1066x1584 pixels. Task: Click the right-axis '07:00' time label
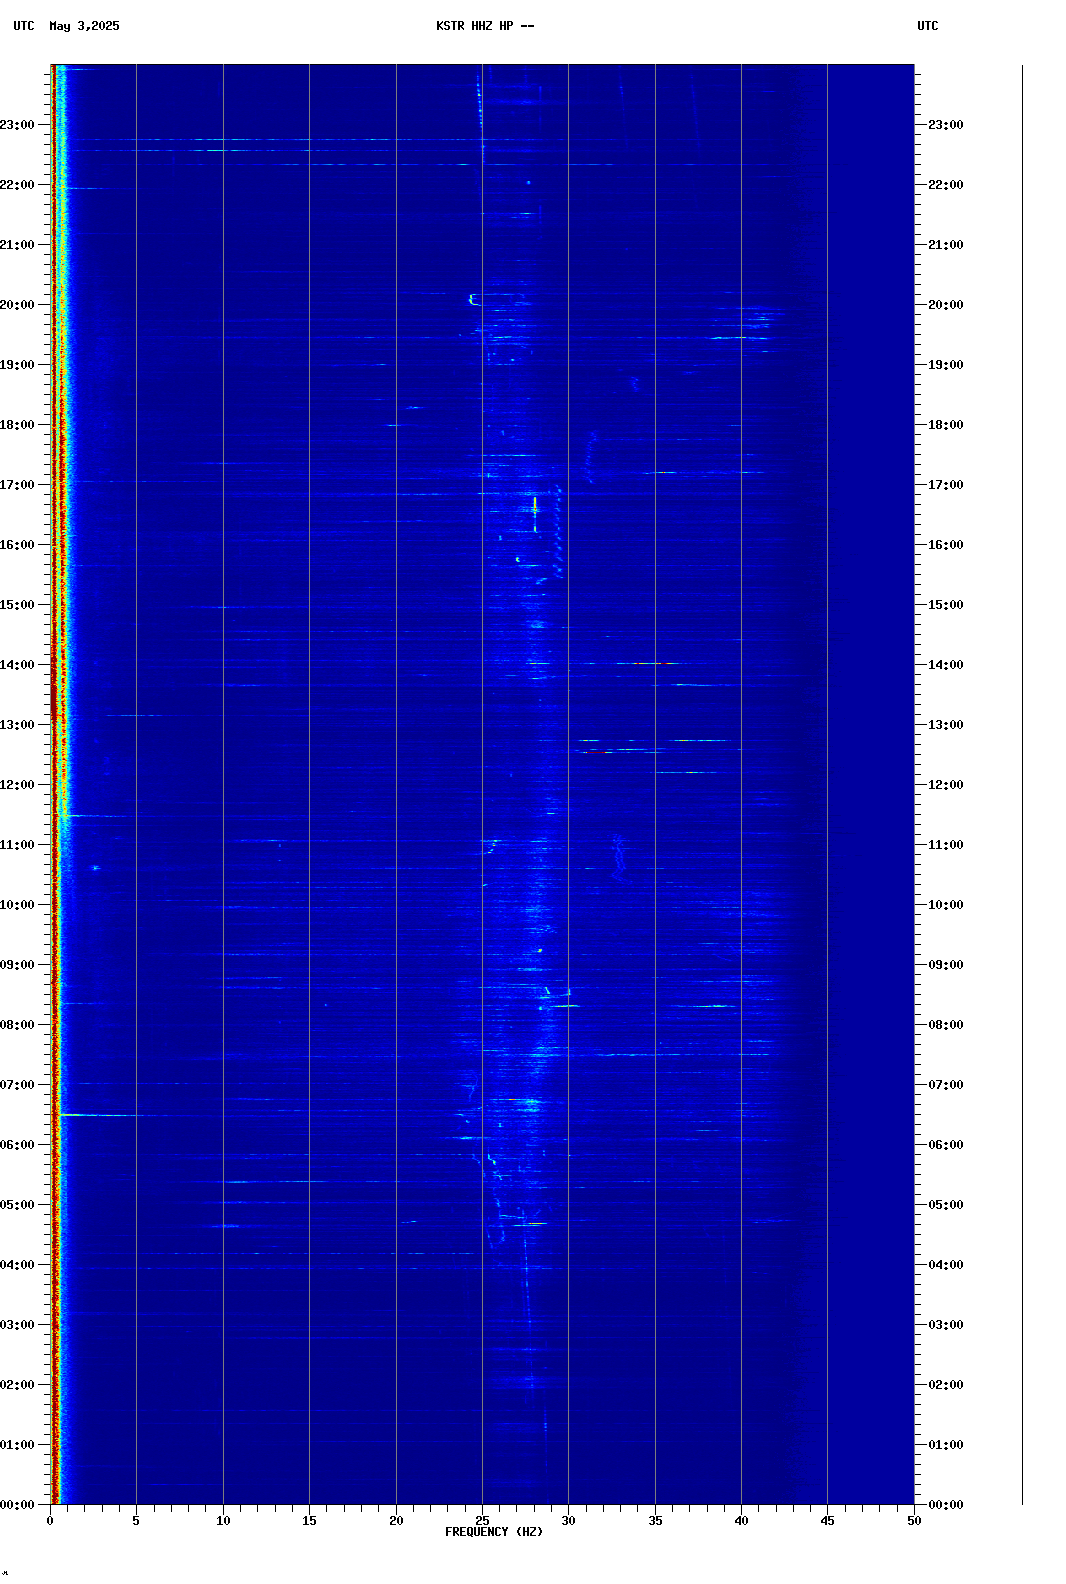pyautogui.click(x=946, y=1085)
